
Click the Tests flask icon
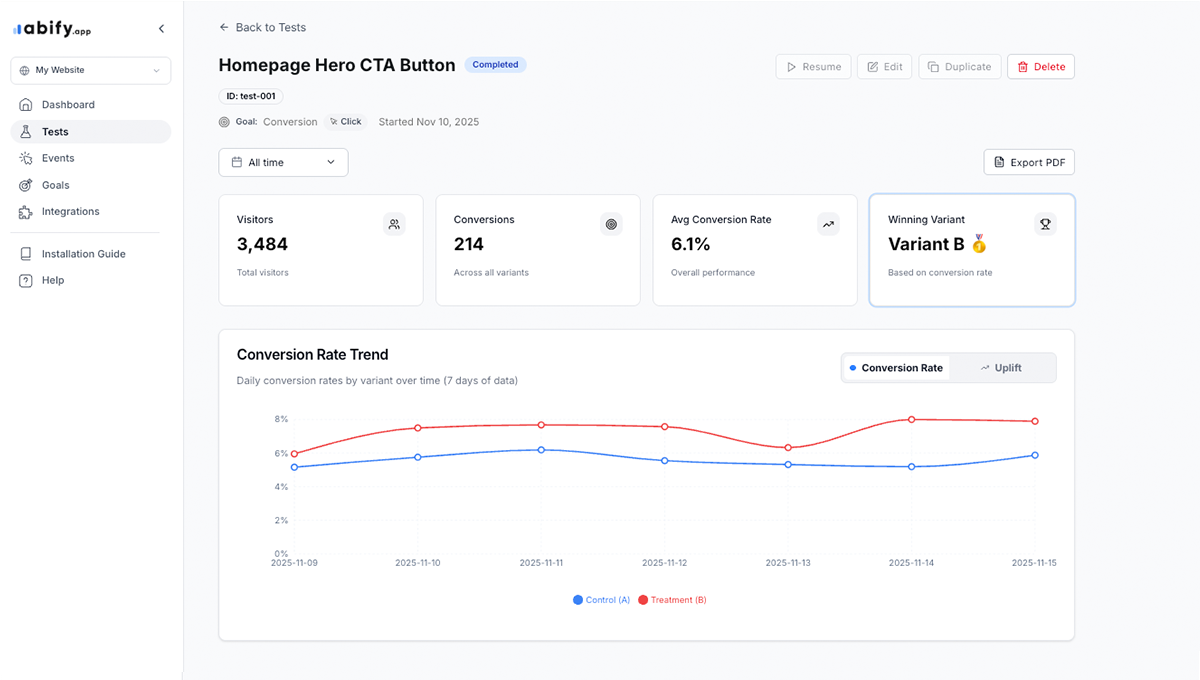tap(26, 131)
